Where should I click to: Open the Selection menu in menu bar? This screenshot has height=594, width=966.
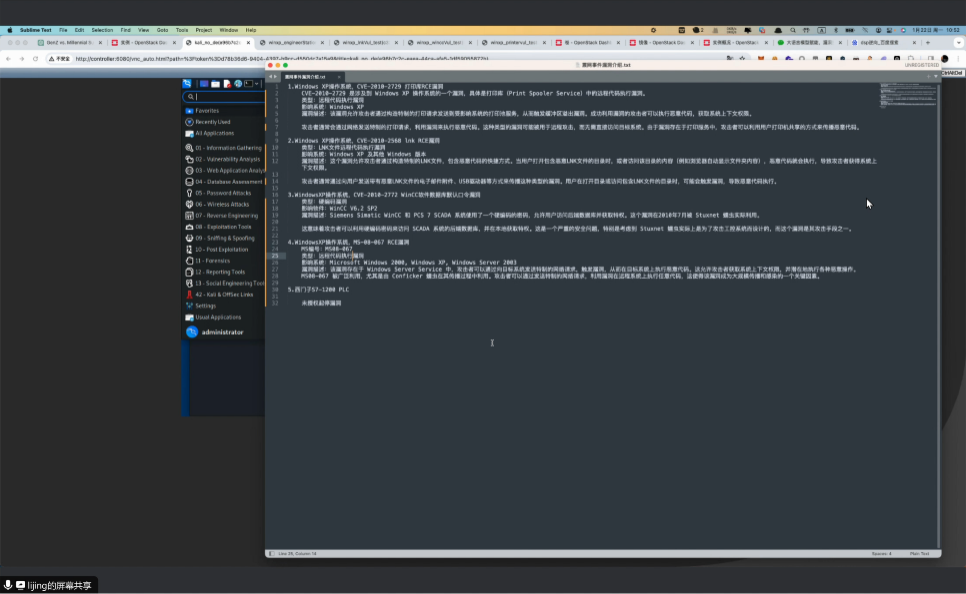[102, 30]
